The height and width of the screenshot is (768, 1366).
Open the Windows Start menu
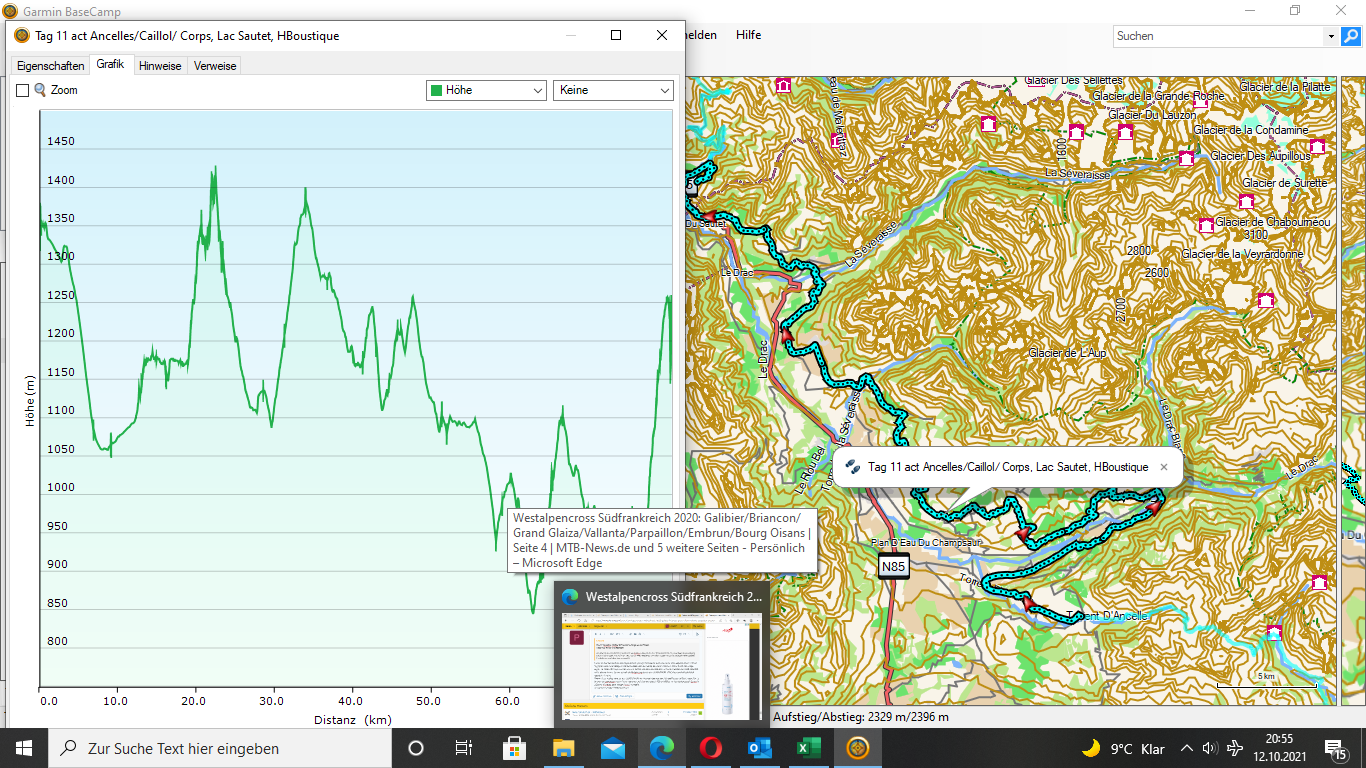pos(24,748)
